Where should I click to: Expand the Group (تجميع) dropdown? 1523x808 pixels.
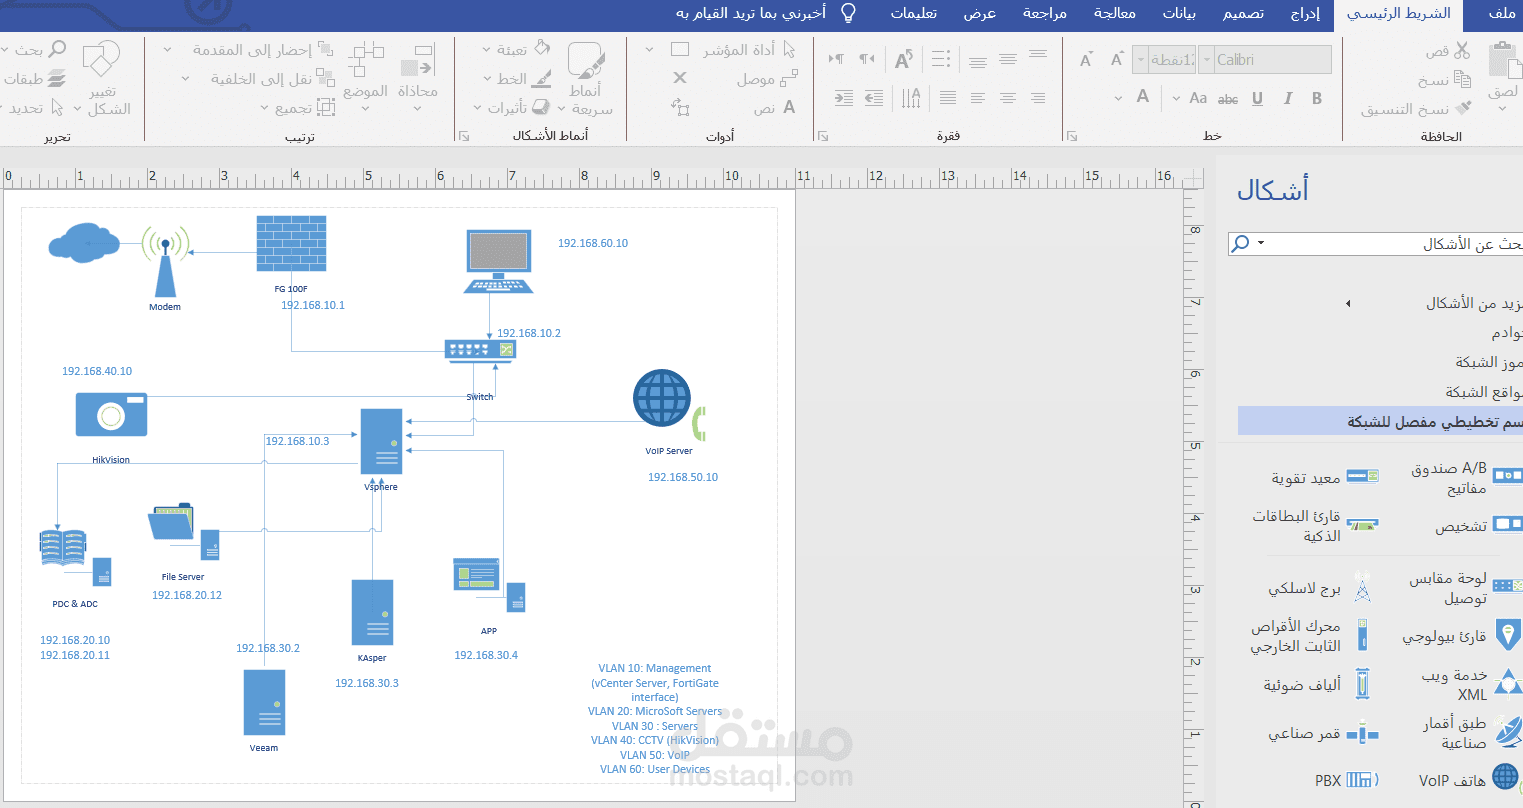264,108
